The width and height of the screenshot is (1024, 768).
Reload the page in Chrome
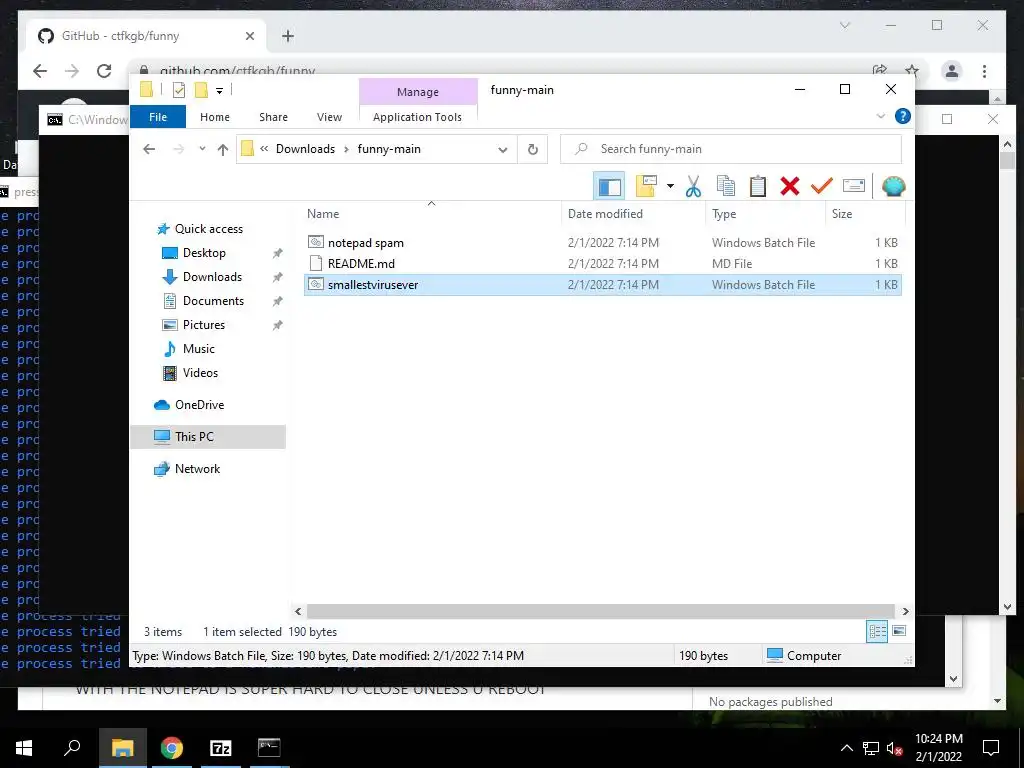pos(104,71)
